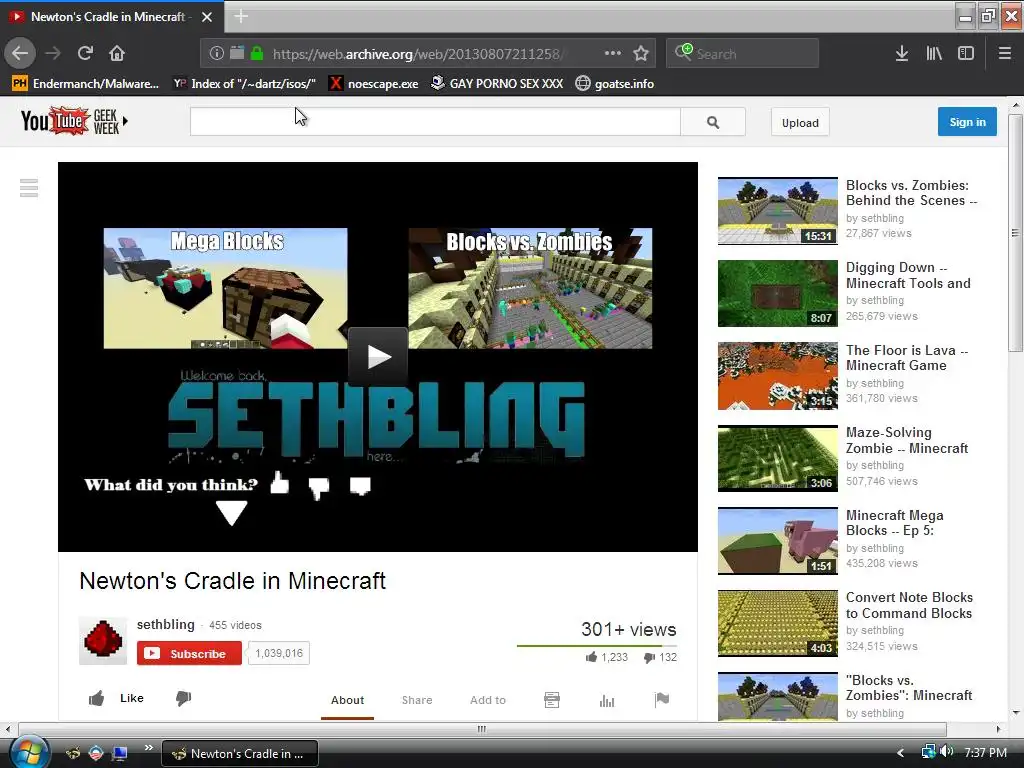The image size is (1024, 768).
Task: Click the sethbling channel avatar
Action: pyautogui.click(x=103, y=640)
